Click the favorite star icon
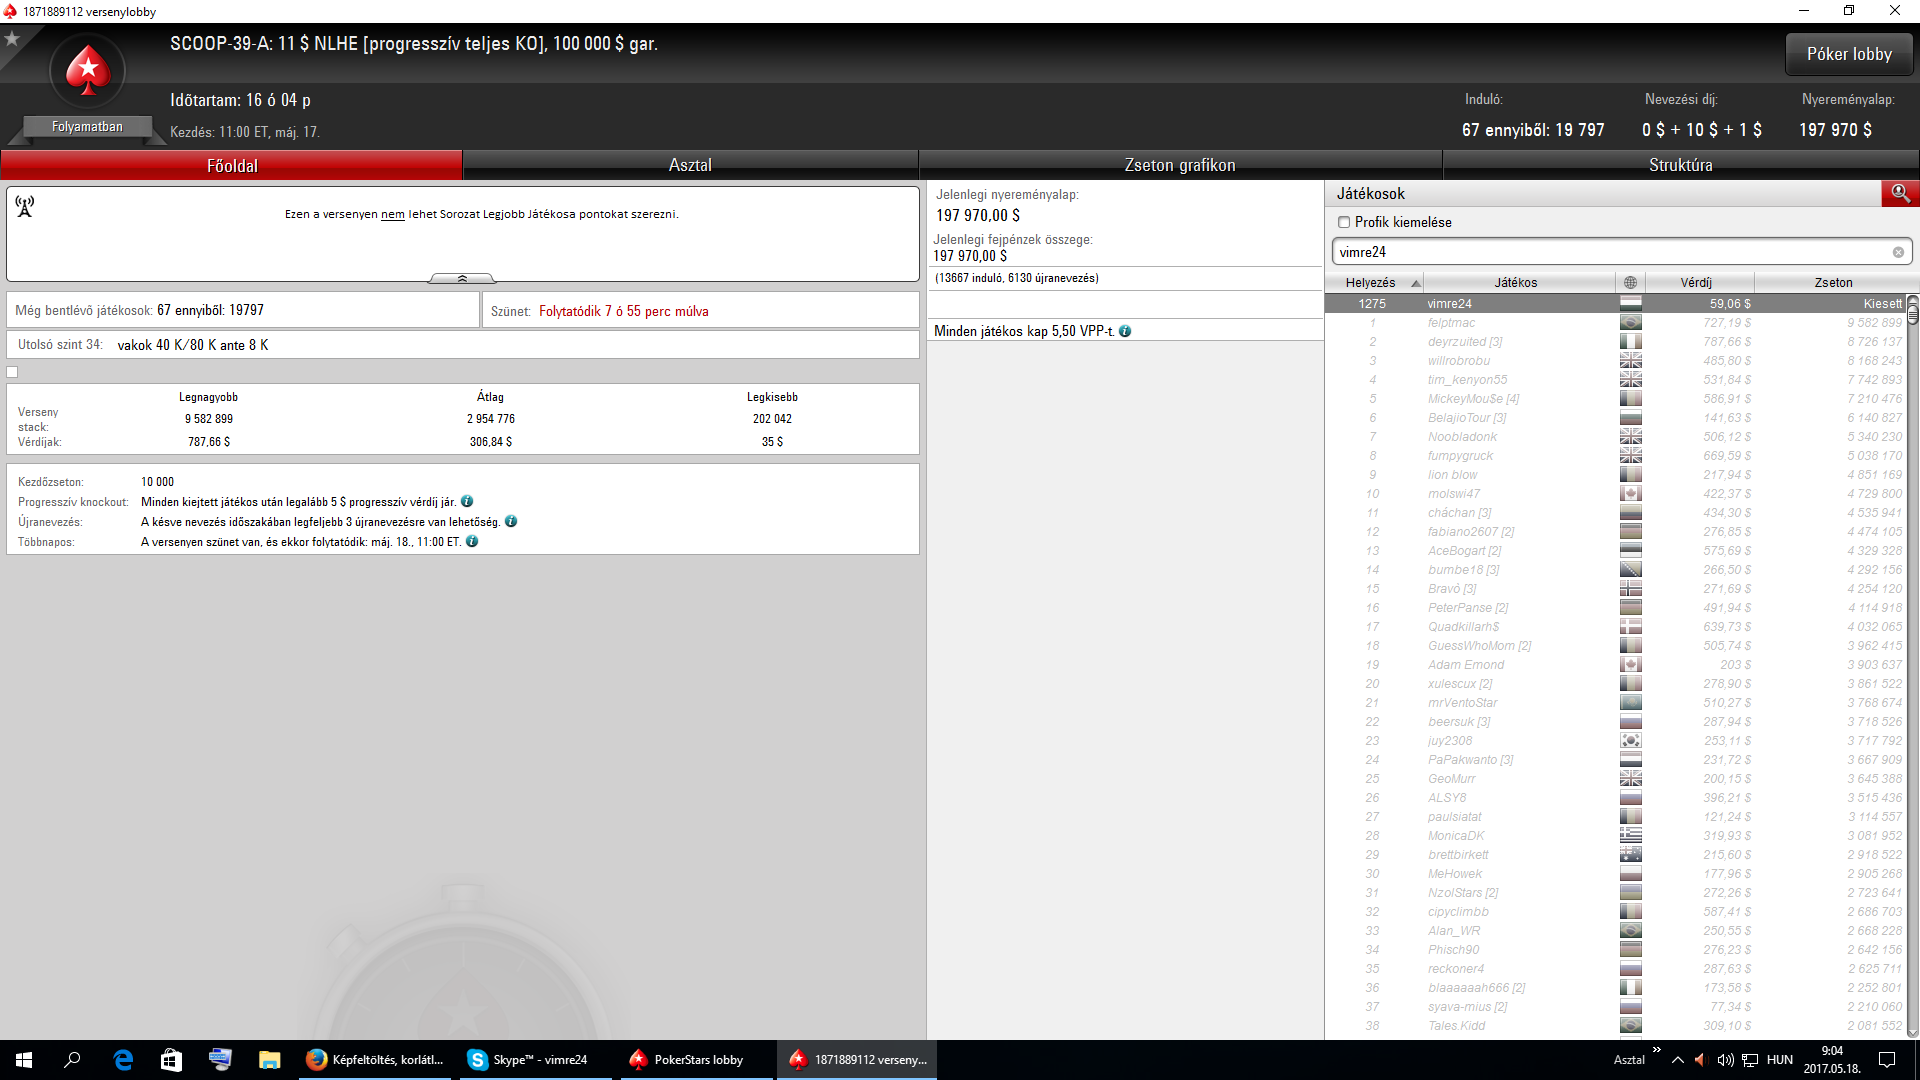This screenshot has width=1920, height=1080. [12, 39]
